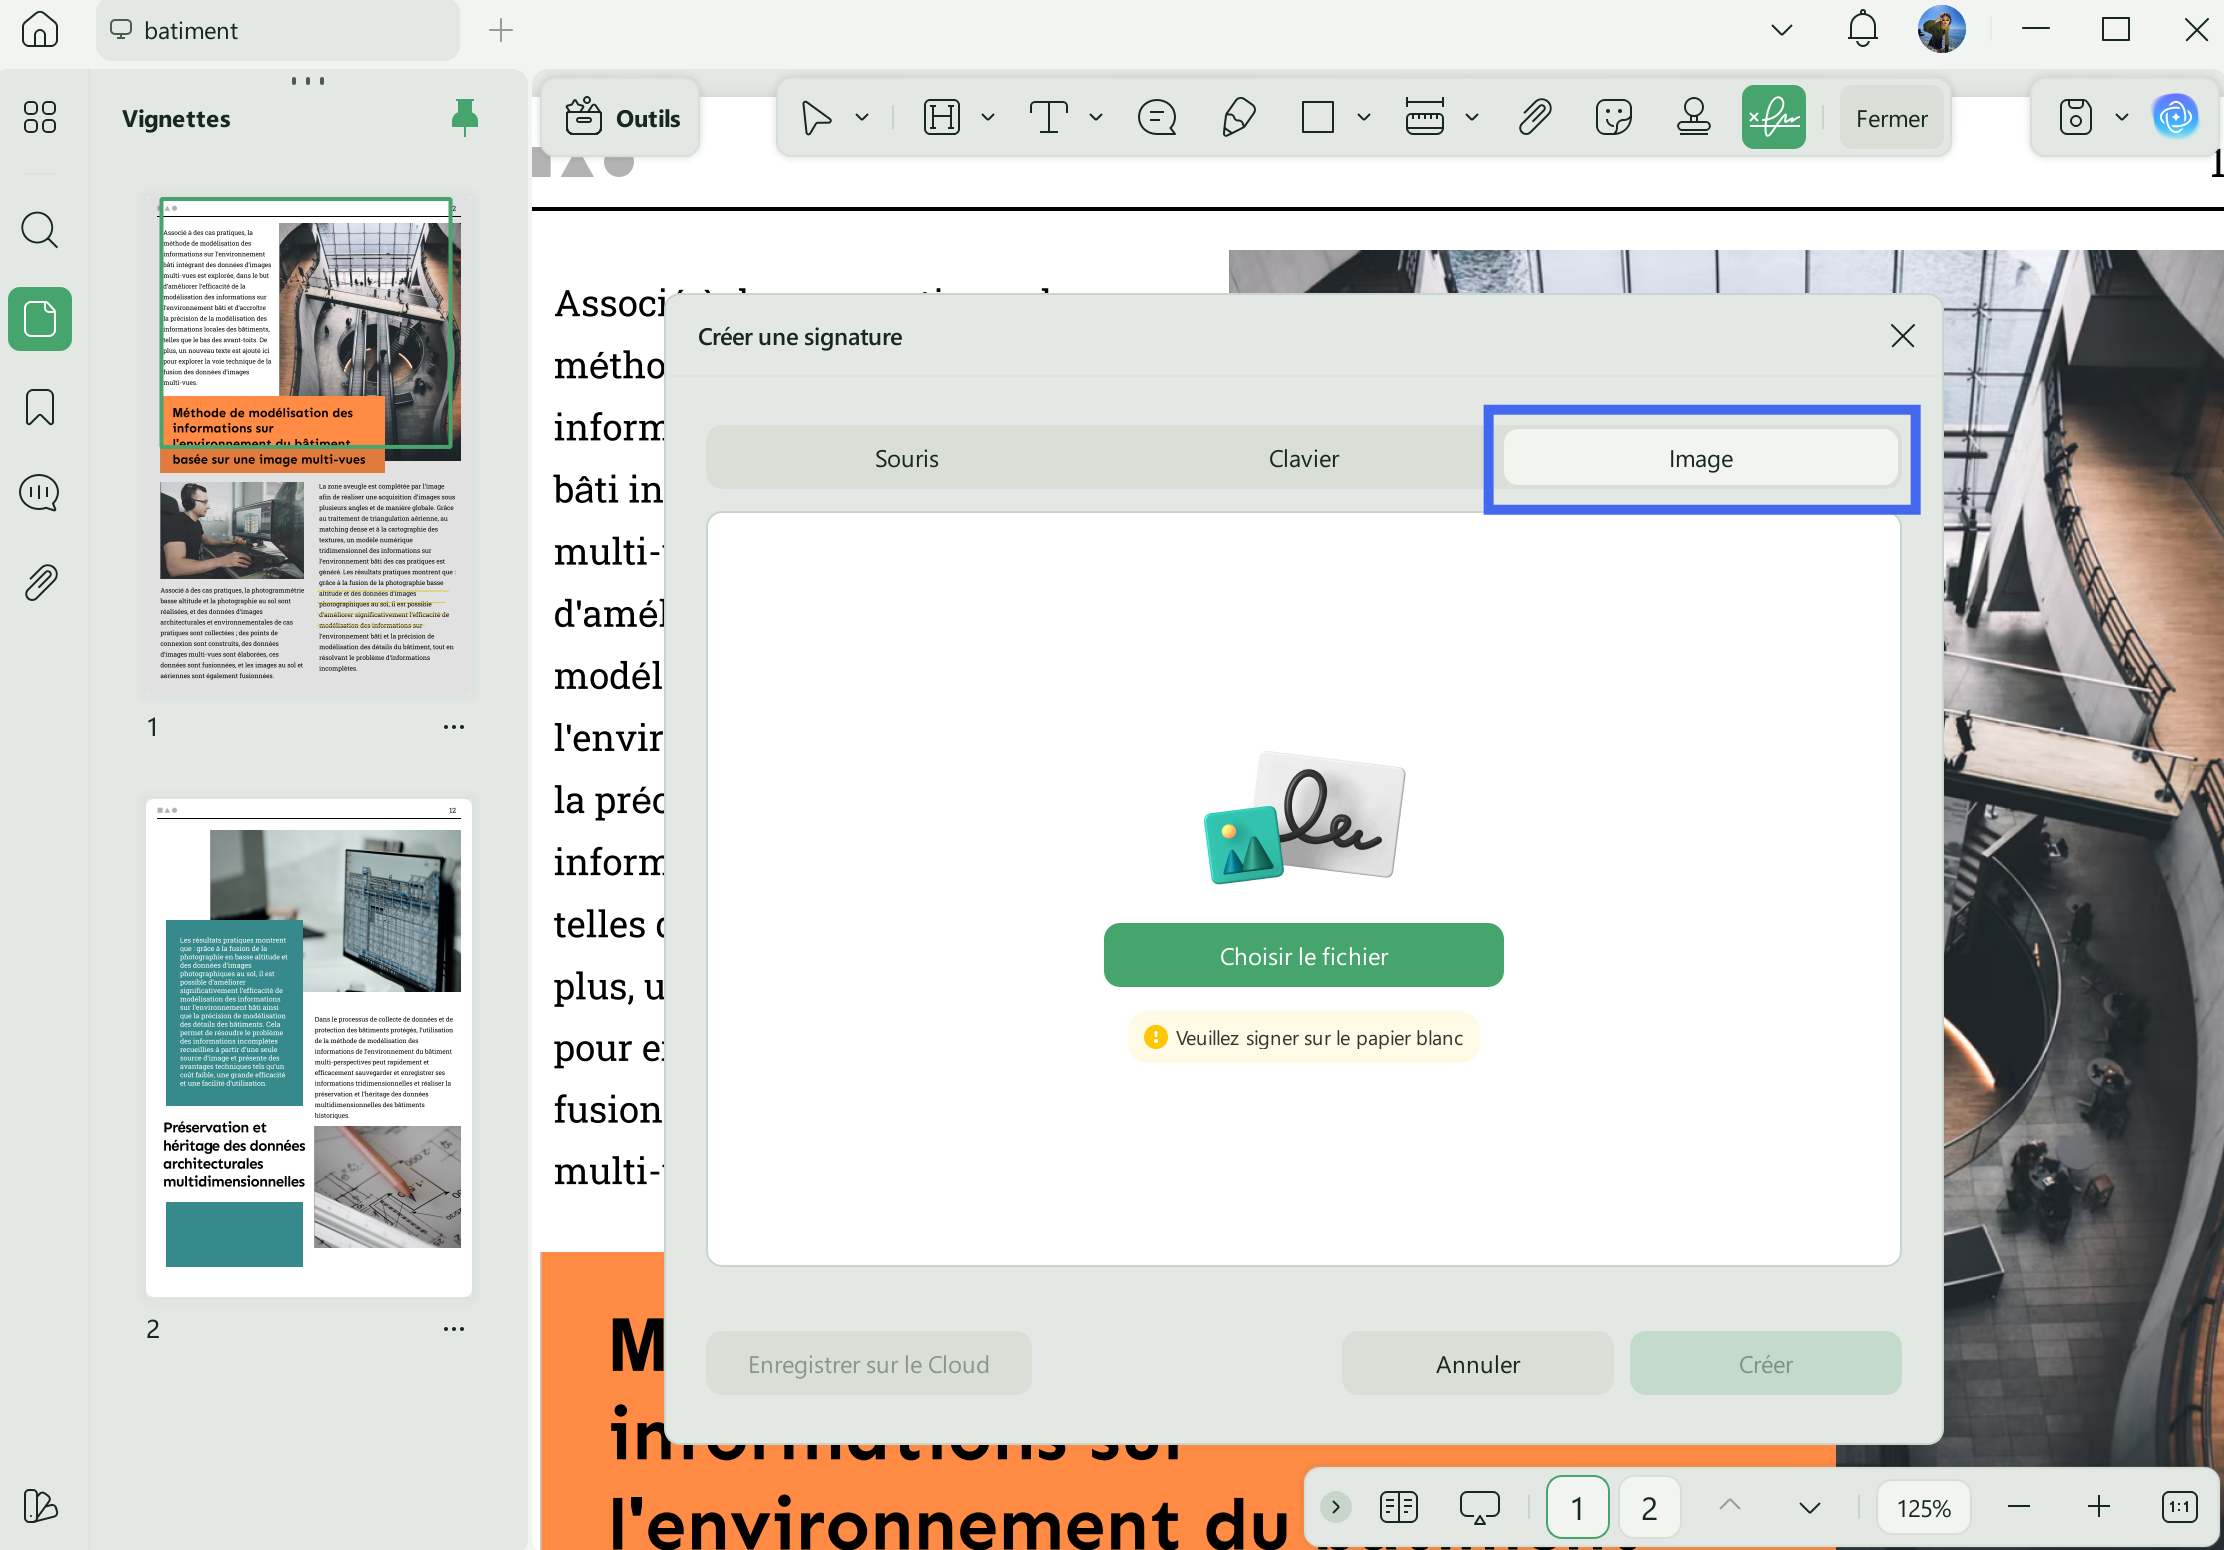This screenshot has height=1550, width=2224.
Task: Switch to the Souris signature tab
Action: (907, 458)
